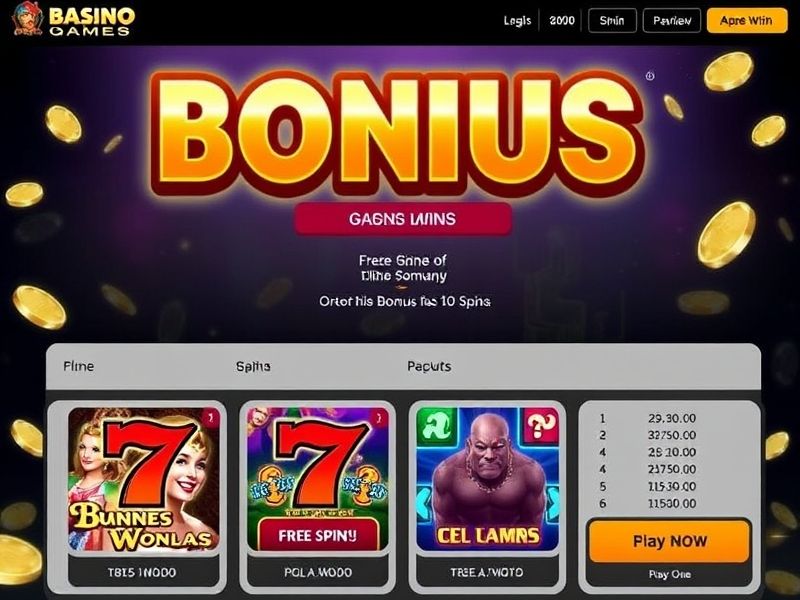Screen dimensions: 800x600
Task: Click the Legls header link
Action: click(517, 20)
